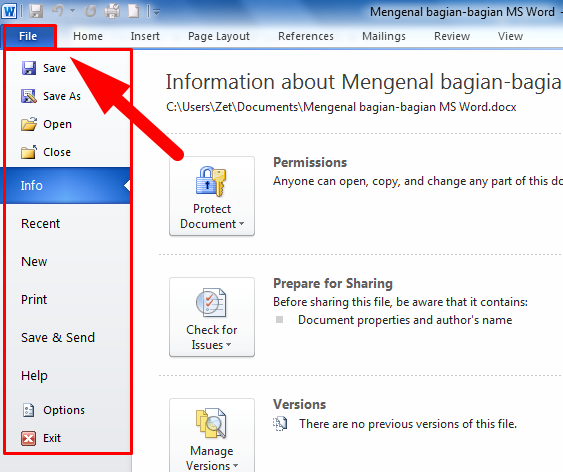The width and height of the screenshot is (563, 472).
Task: Switch to the Insert tab
Action: point(145,36)
